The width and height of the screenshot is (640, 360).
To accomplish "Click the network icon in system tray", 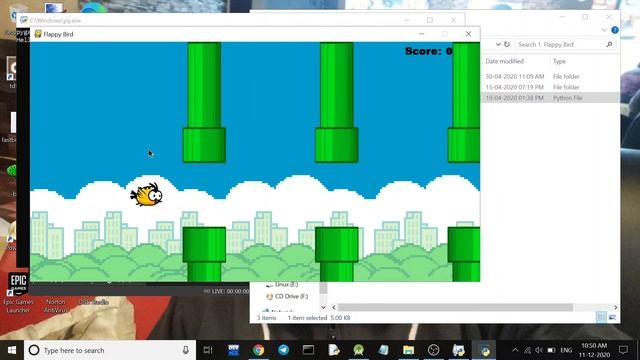I will [x=527, y=350].
